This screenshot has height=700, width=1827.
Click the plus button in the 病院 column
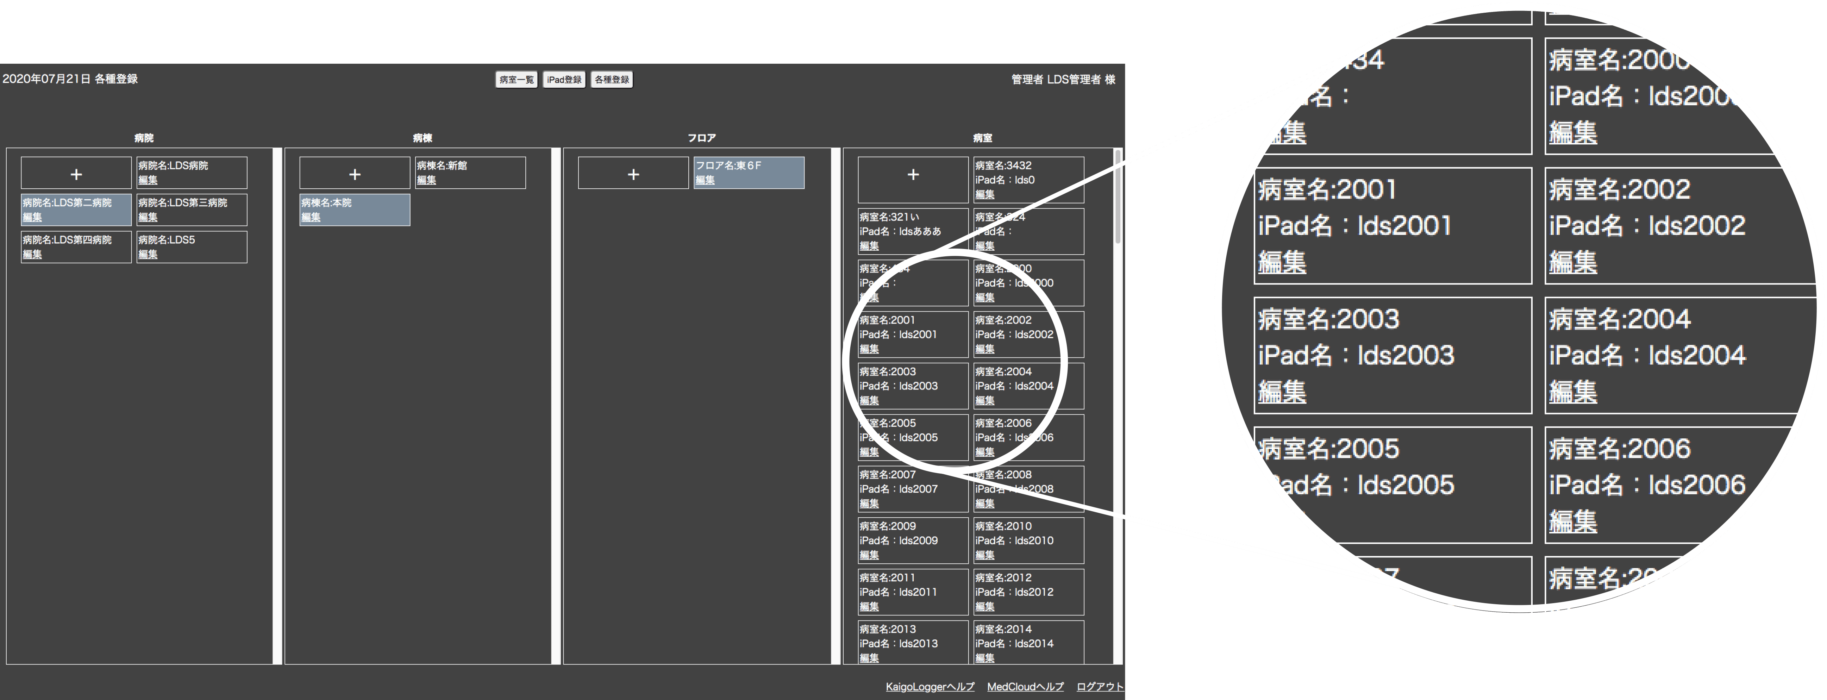coord(76,174)
